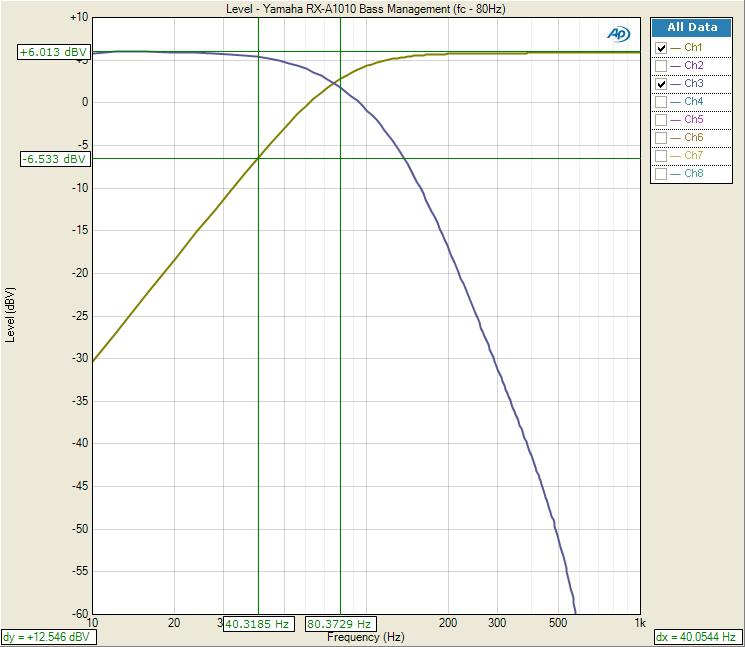Click the Frequency (Hz) axis label
Screen dimensions: 745x647
pos(365,637)
